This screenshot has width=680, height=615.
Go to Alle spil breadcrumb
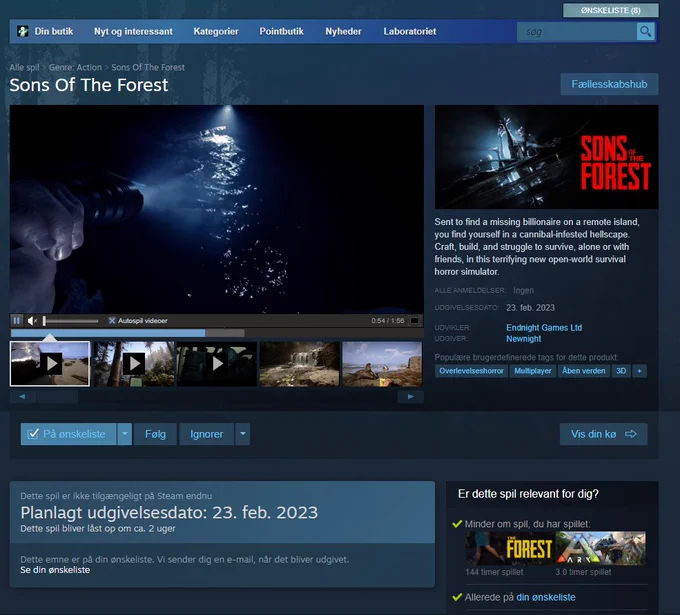pyautogui.click(x=24, y=67)
